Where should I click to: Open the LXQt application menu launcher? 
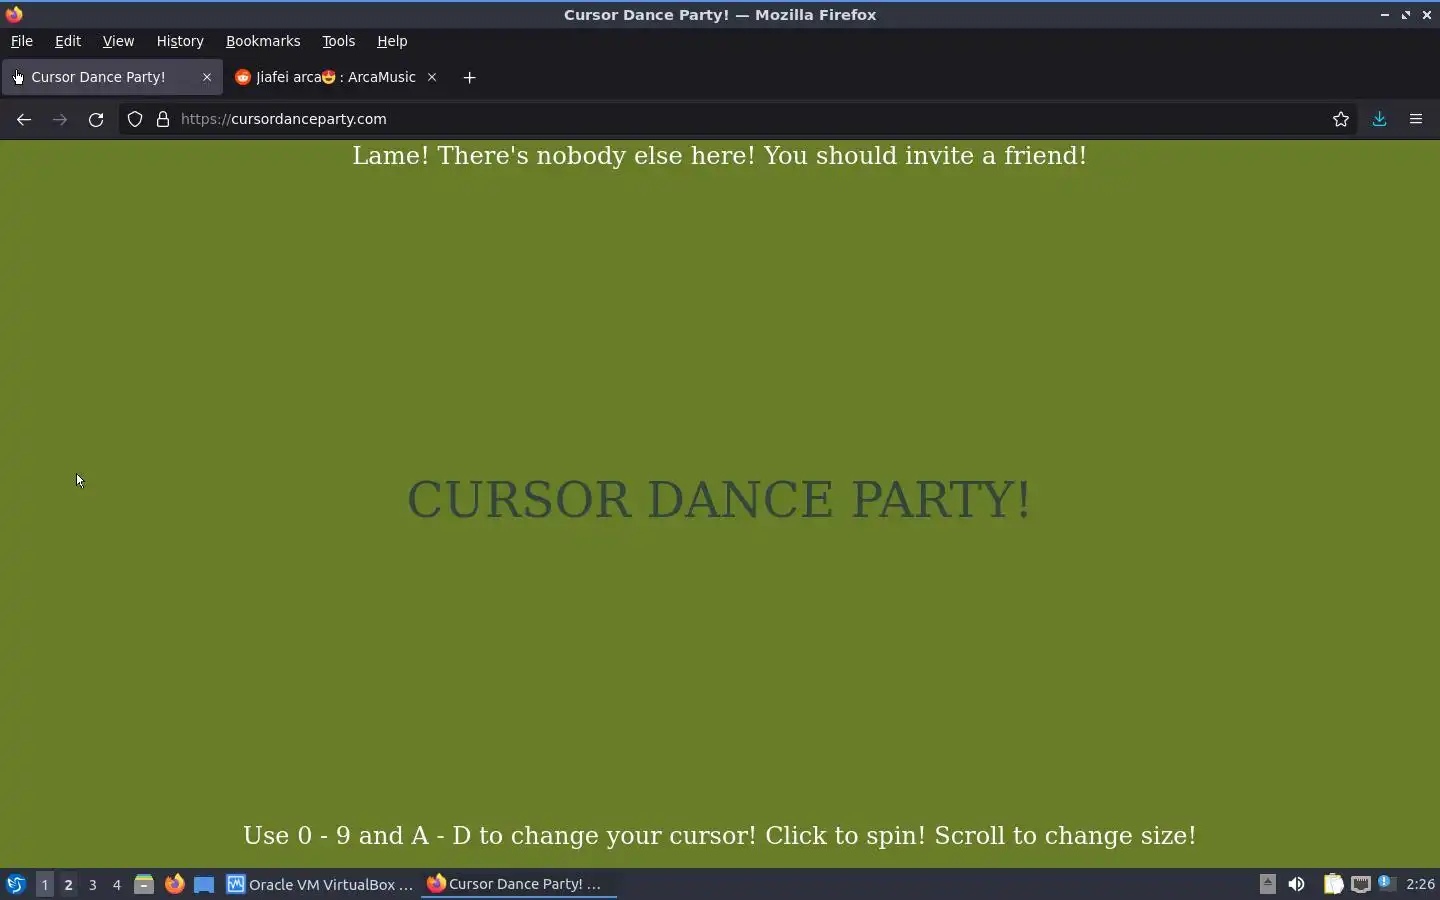pos(16,884)
